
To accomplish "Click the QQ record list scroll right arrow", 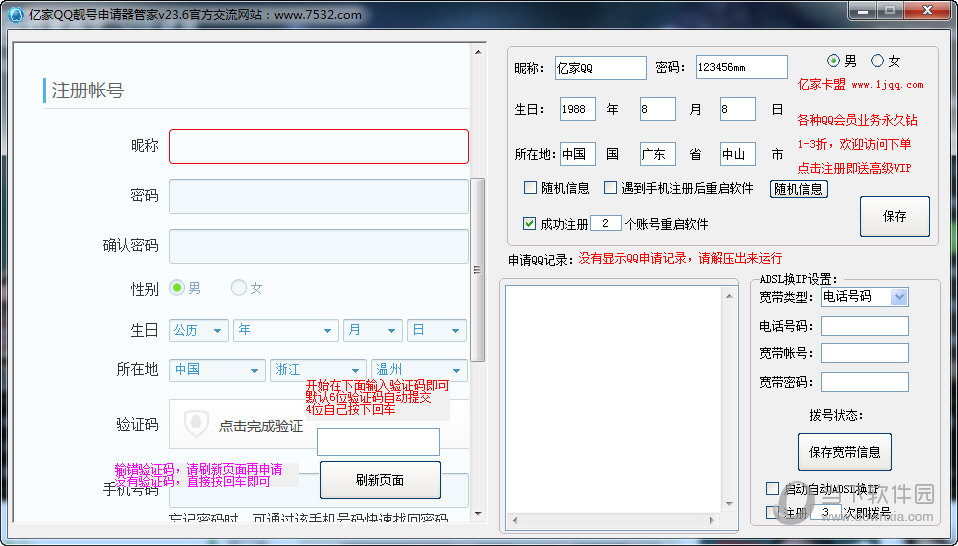I will click(712, 520).
